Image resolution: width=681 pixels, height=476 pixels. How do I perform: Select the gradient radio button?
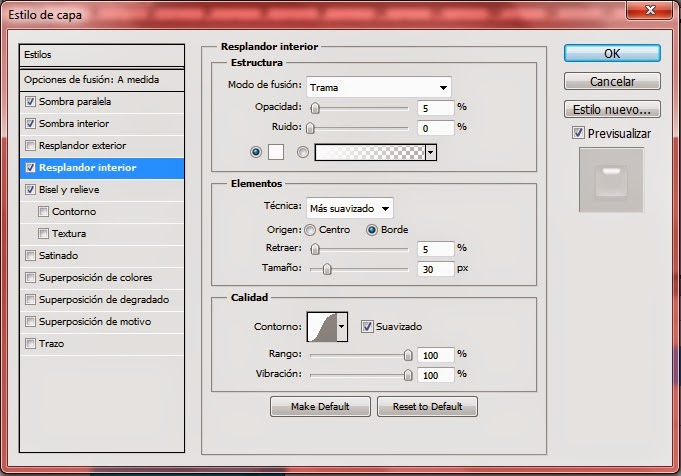tap(303, 152)
